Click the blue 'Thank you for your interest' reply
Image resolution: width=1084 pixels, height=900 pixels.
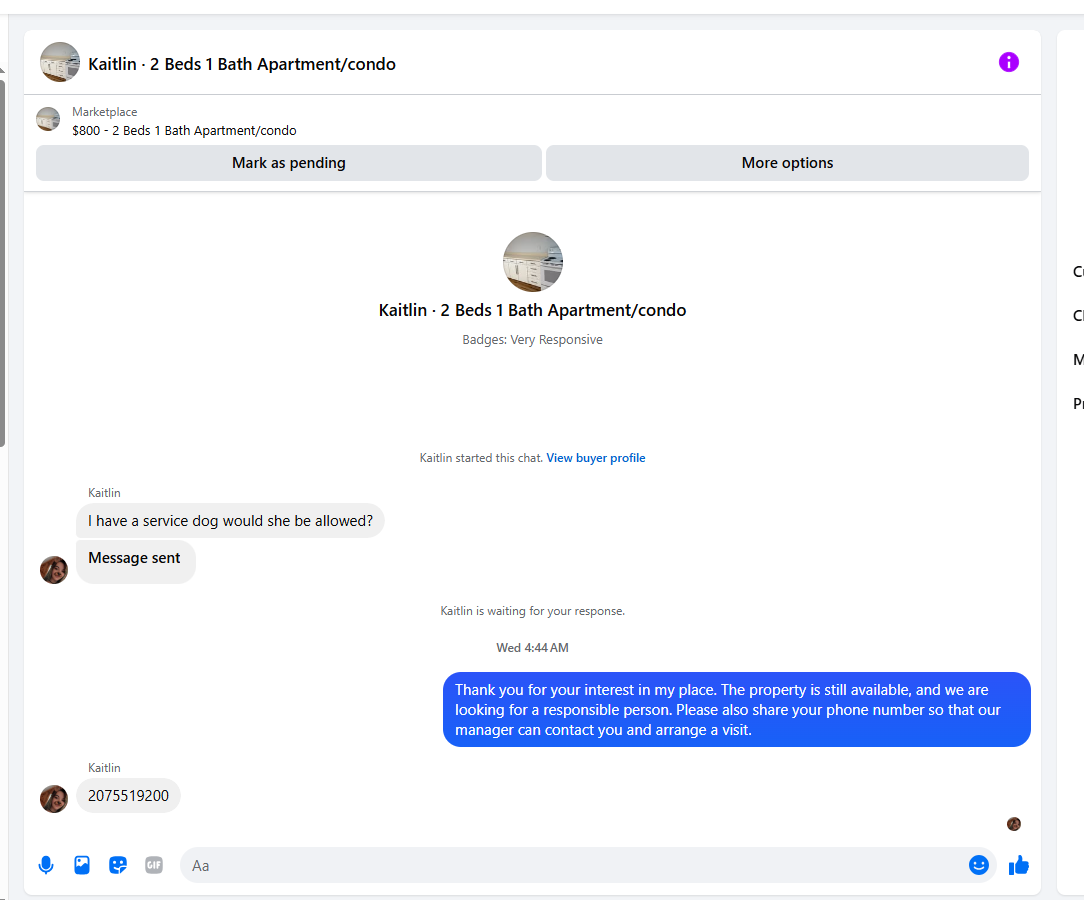(737, 710)
